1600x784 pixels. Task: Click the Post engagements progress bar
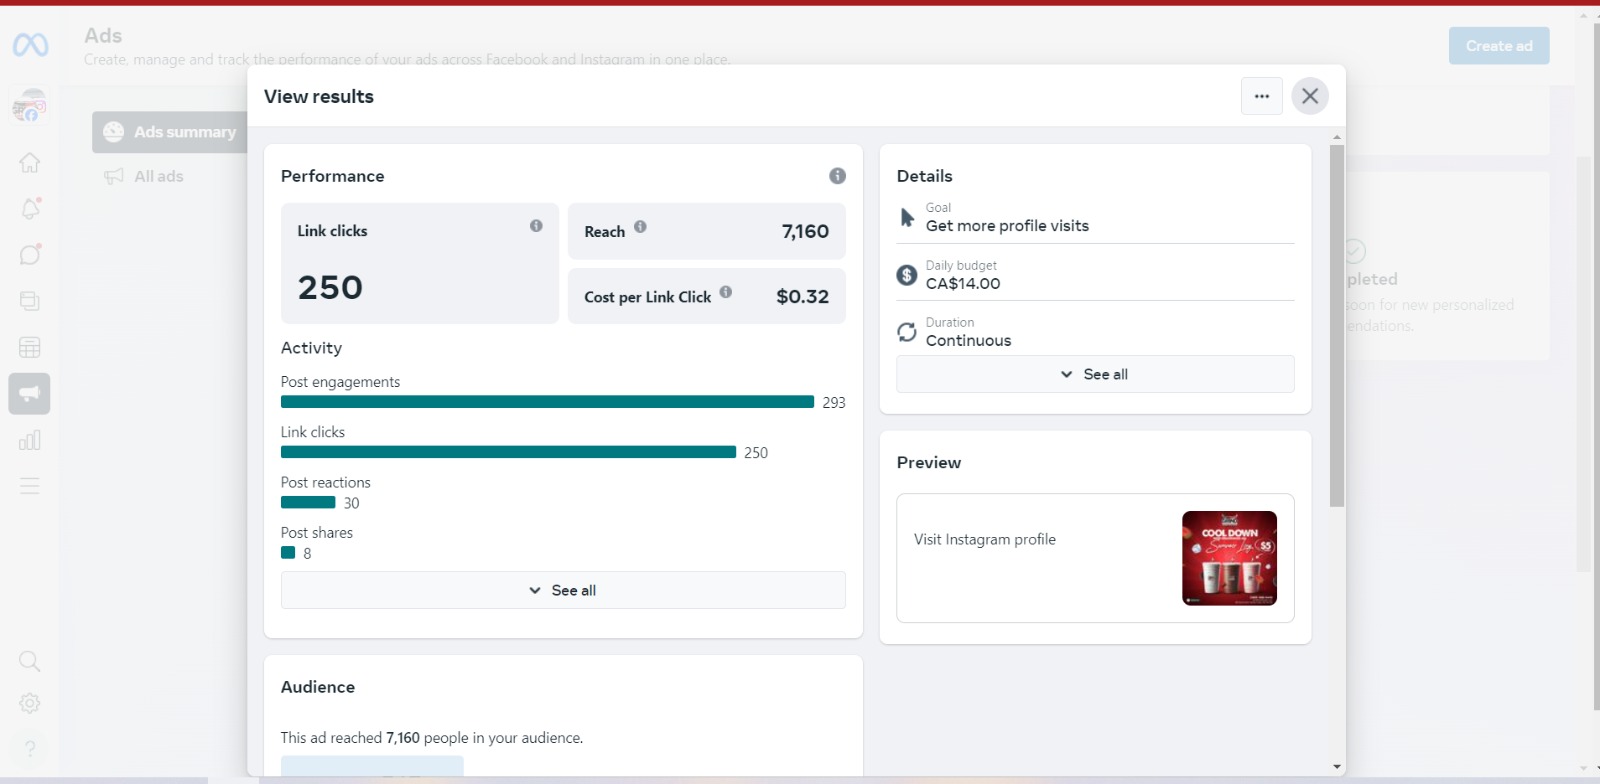click(x=547, y=402)
